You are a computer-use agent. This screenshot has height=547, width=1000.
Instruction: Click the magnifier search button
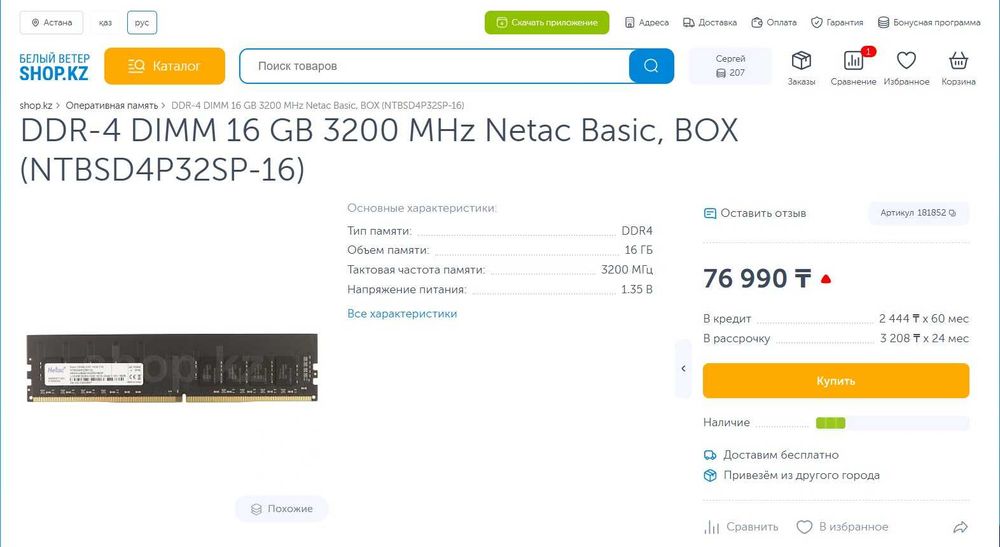tap(651, 66)
